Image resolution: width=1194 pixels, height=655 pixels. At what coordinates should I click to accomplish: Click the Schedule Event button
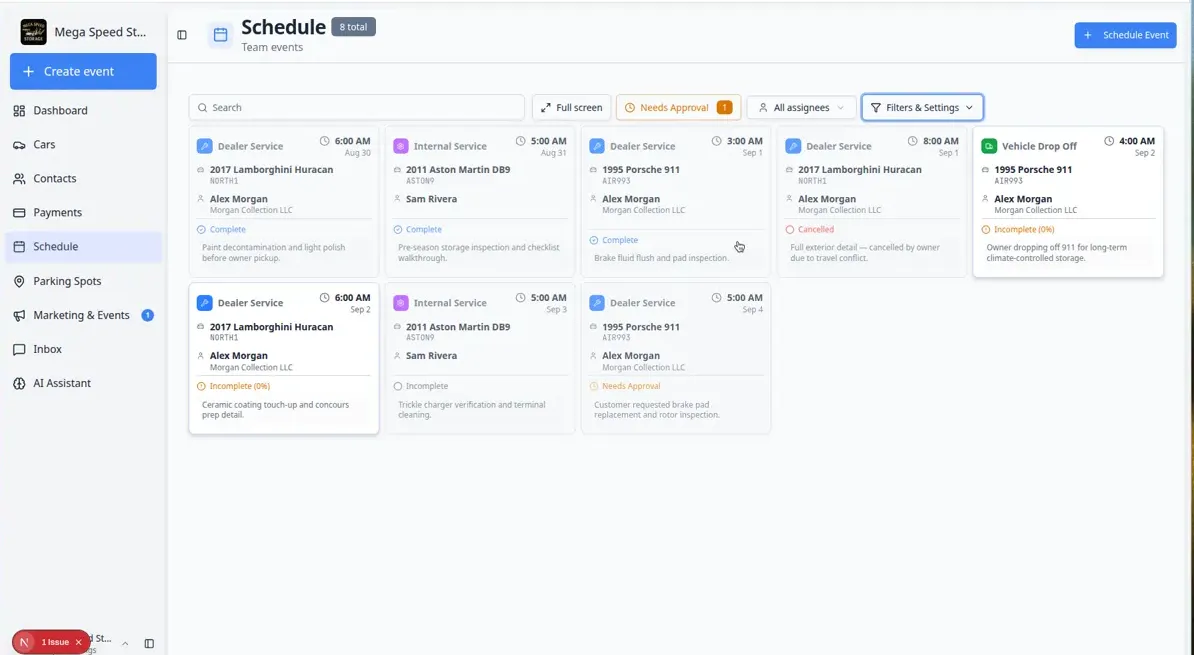tap(1125, 35)
